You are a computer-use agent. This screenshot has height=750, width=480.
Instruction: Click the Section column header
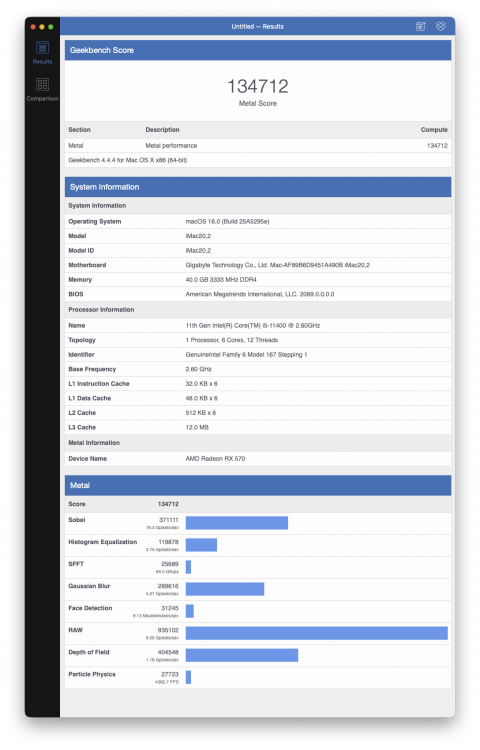[x=79, y=130]
